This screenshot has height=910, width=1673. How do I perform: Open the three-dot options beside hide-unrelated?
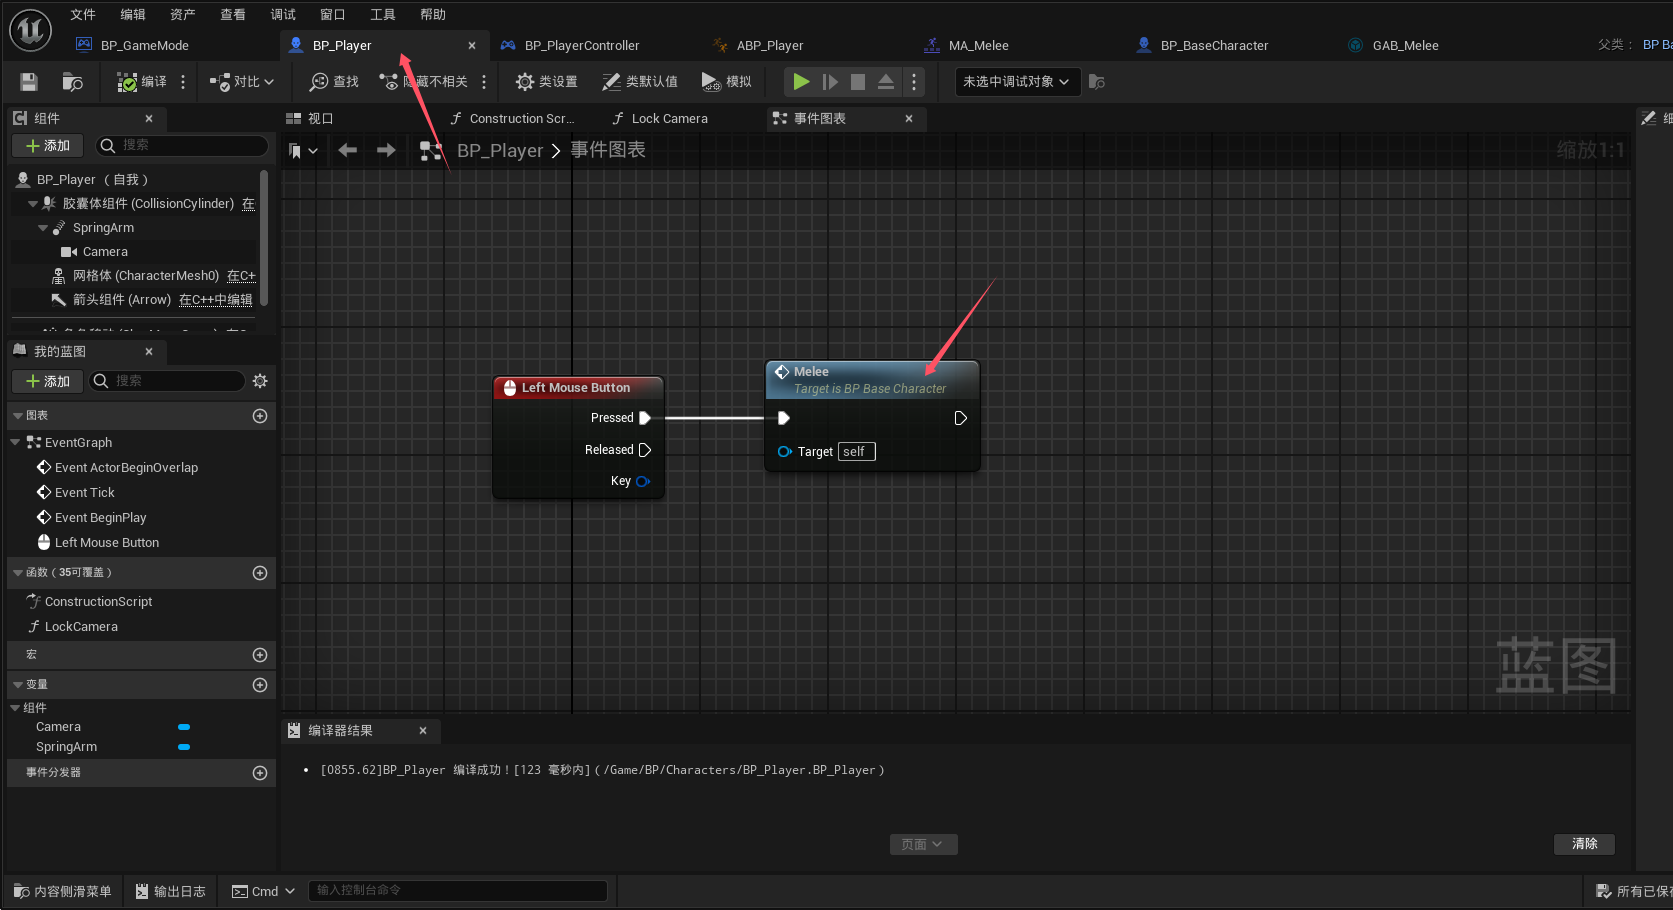point(484,82)
